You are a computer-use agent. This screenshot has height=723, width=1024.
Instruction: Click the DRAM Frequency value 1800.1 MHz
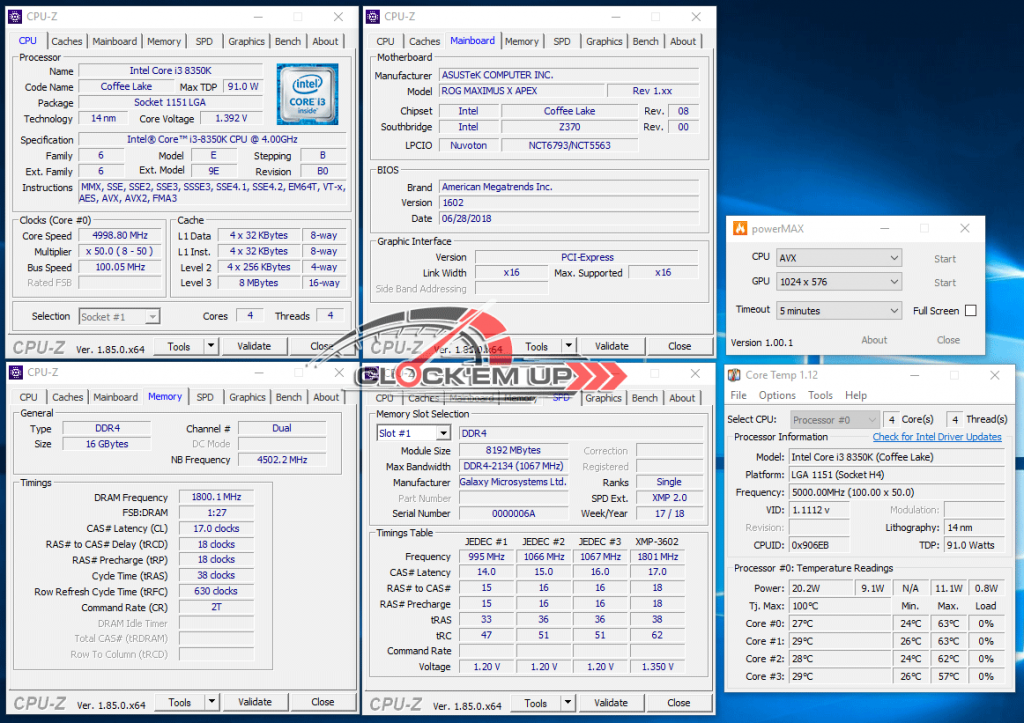pos(216,497)
